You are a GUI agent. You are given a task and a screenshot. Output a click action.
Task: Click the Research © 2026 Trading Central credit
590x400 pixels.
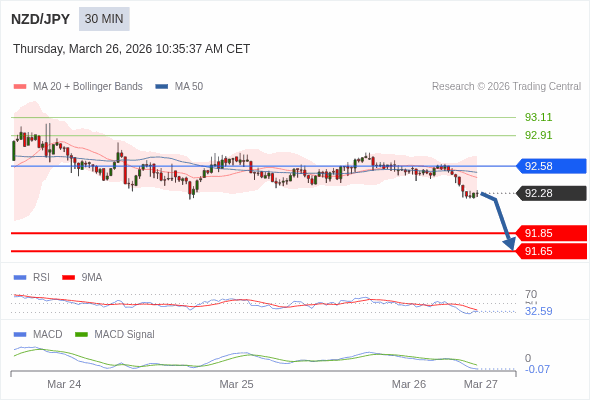(506, 87)
